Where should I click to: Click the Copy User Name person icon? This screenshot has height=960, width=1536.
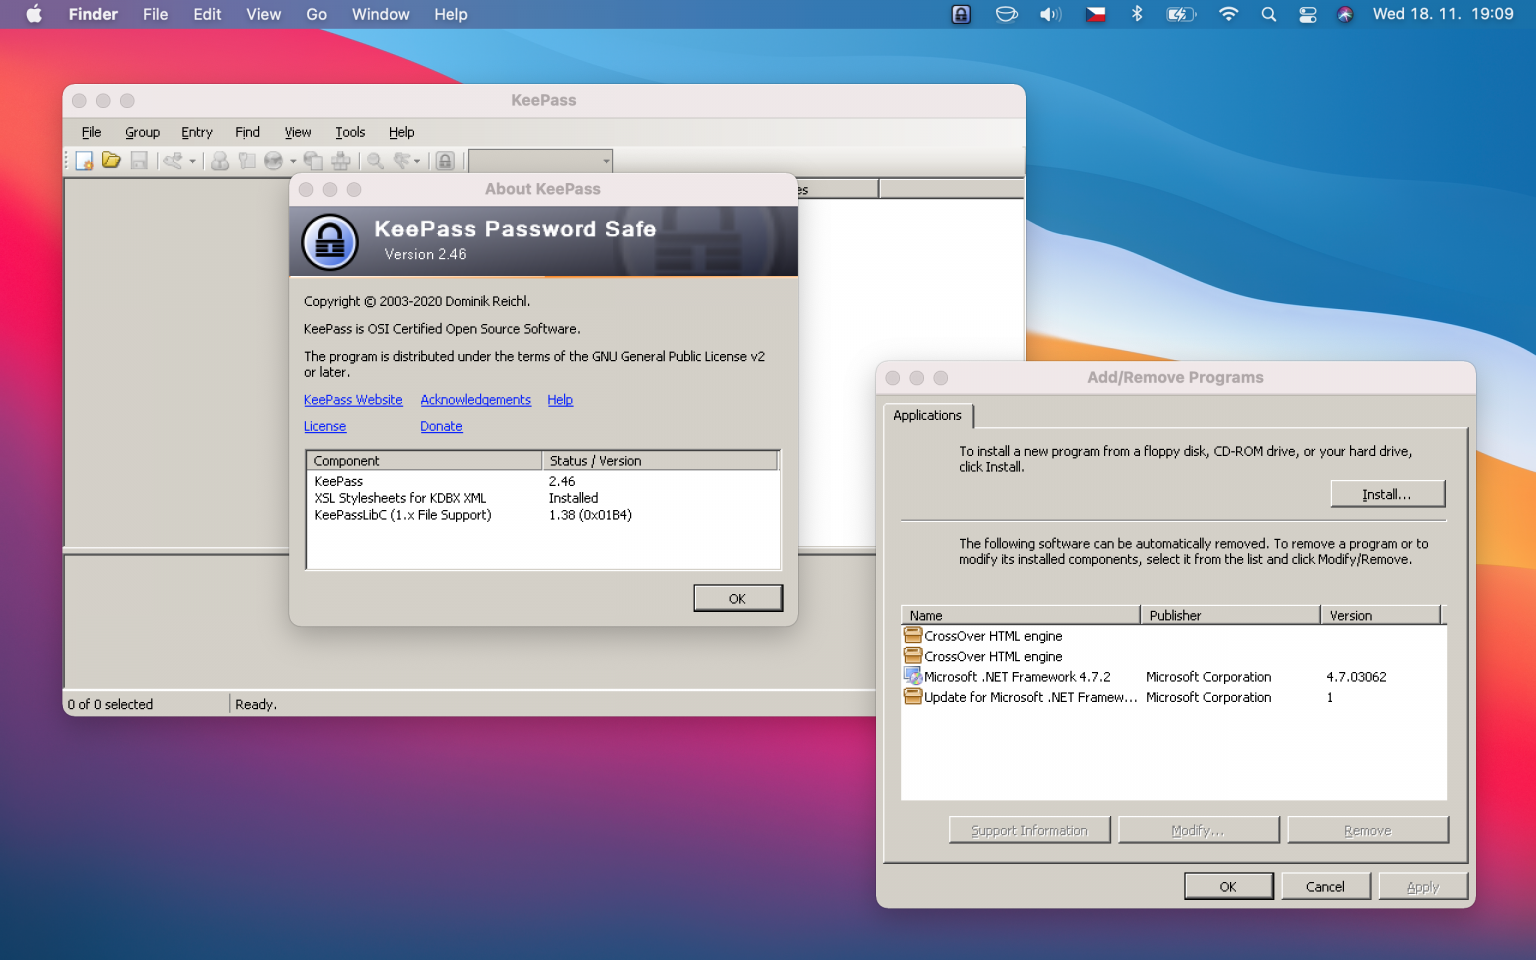tap(220, 161)
